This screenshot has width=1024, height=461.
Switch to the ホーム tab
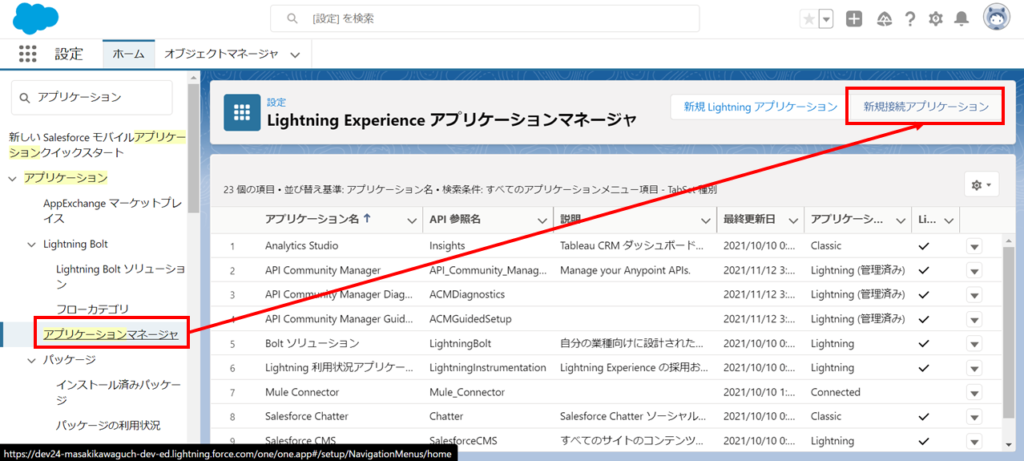tap(128, 54)
